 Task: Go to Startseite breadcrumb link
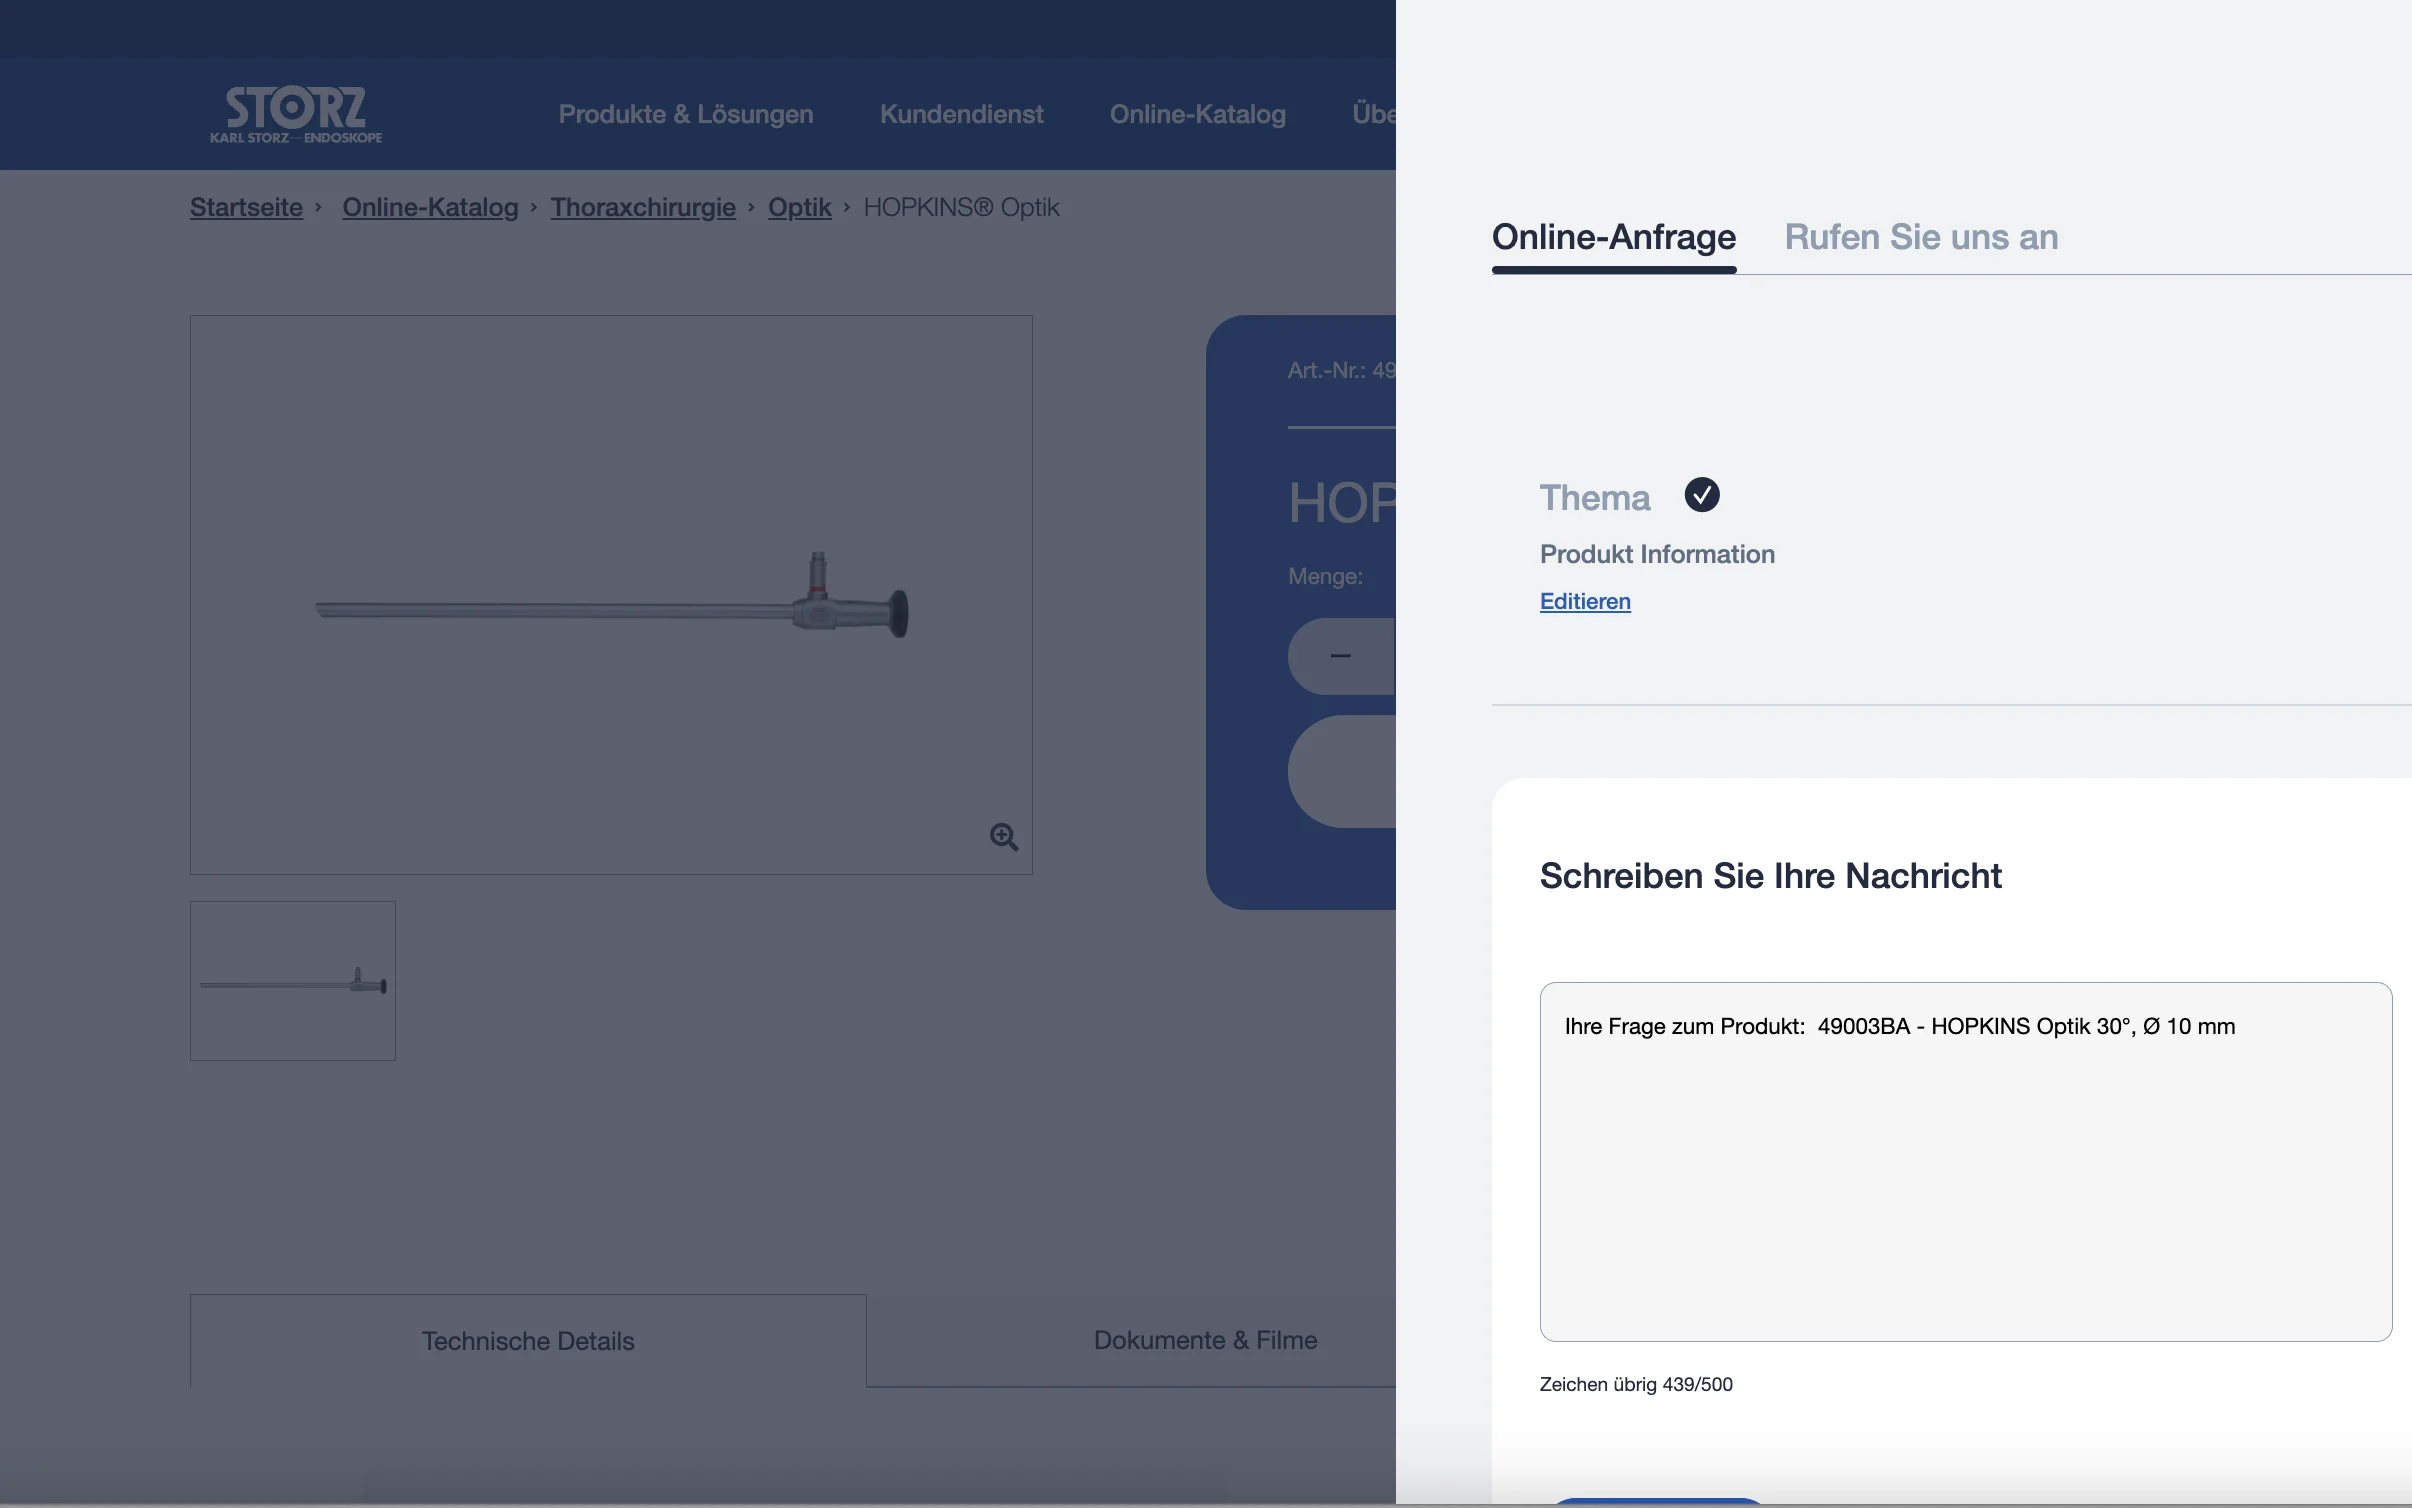point(246,207)
